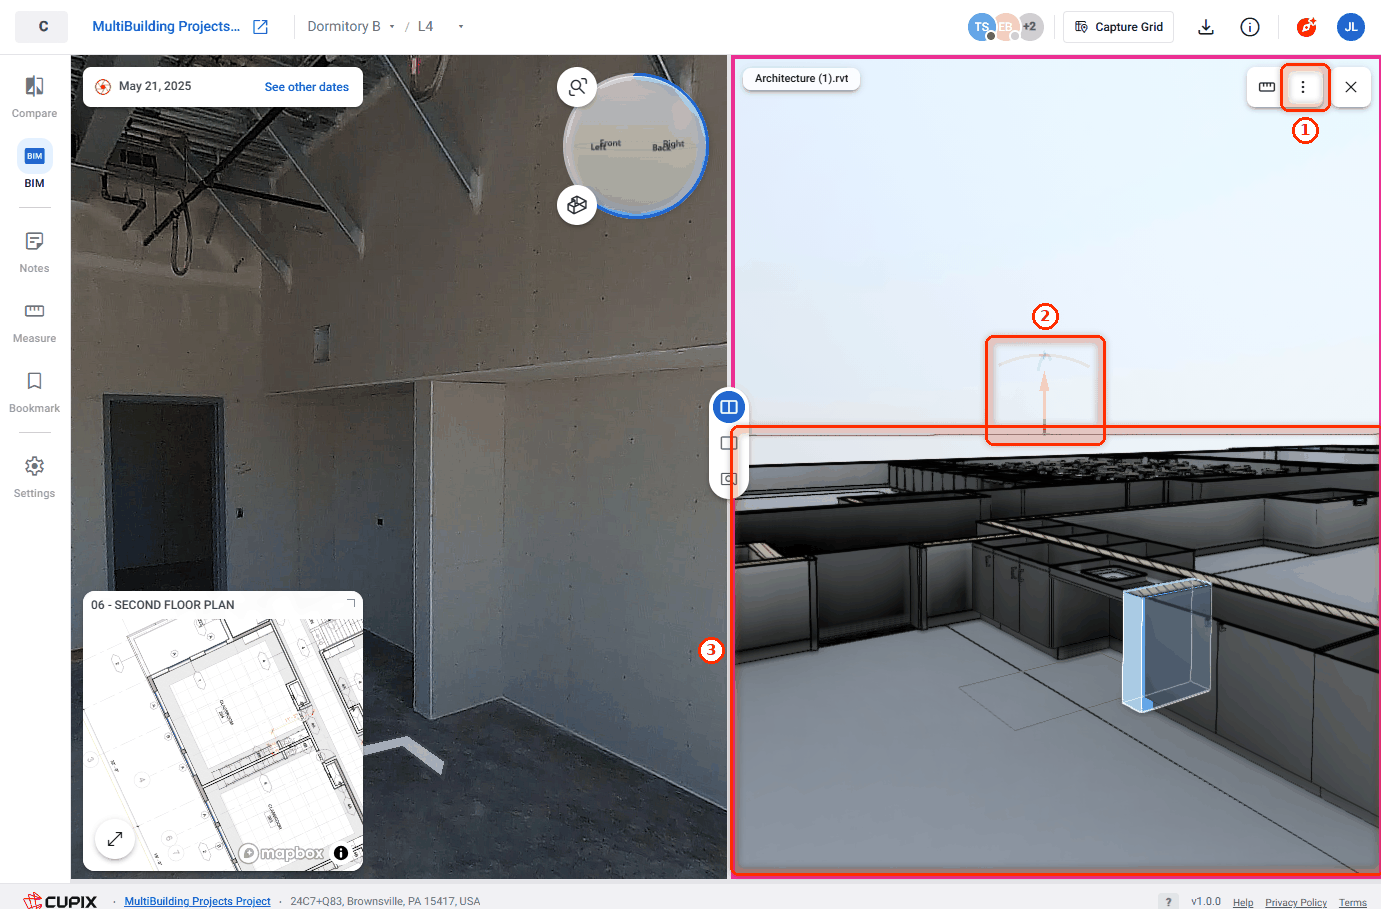Click the Architecture (1).rvt file label
This screenshot has height=909, width=1381.
click(x=801, y=78)
